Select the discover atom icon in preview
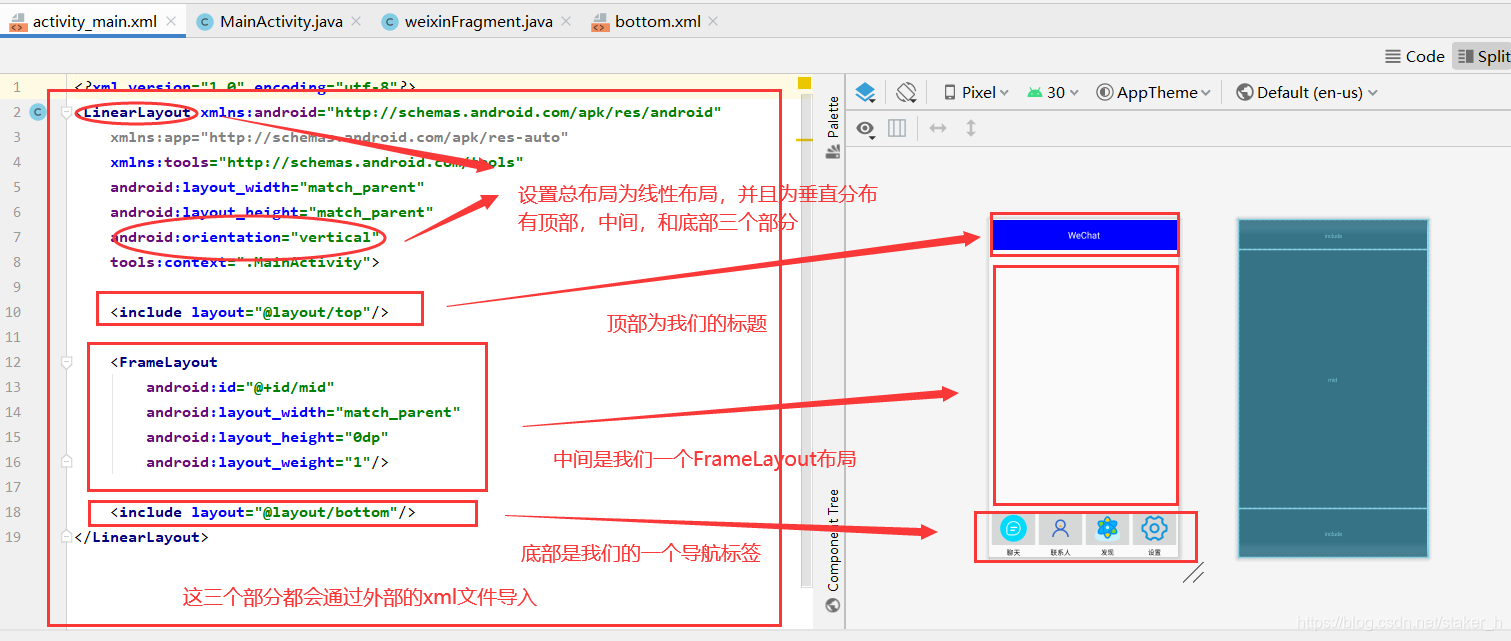 (x=1107, y=529)
